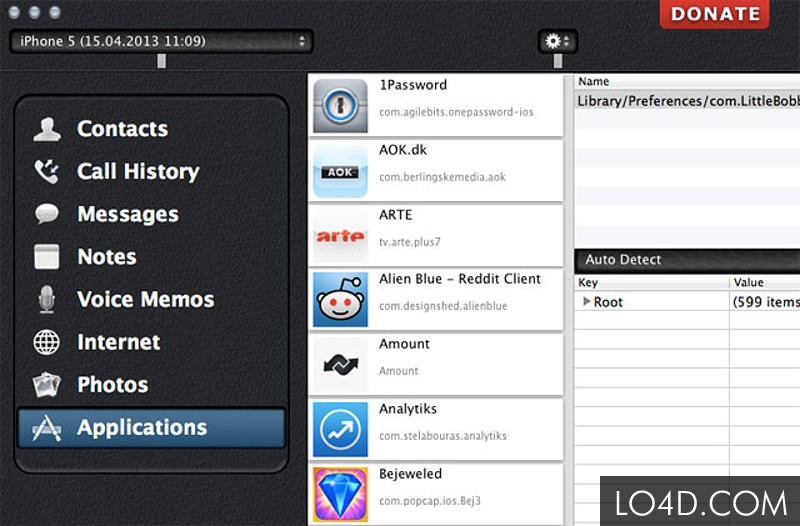The height and width of the screenshot is (526, 800).
Task: Select the Analytiks app icon
Action: (340, 430)
